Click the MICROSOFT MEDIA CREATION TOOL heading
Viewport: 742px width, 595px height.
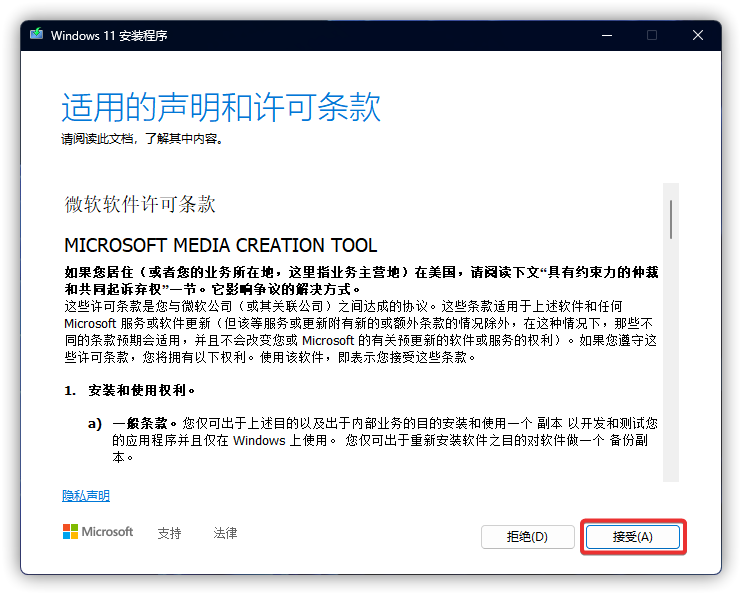coord(220,246)
